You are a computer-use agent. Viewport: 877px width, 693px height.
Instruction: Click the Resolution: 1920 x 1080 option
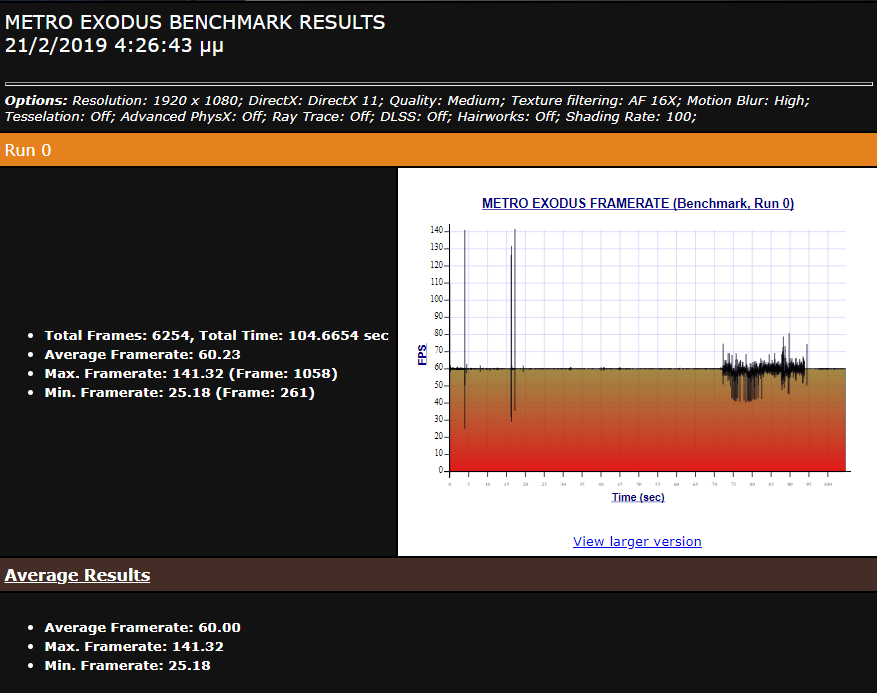click(157, 101)
